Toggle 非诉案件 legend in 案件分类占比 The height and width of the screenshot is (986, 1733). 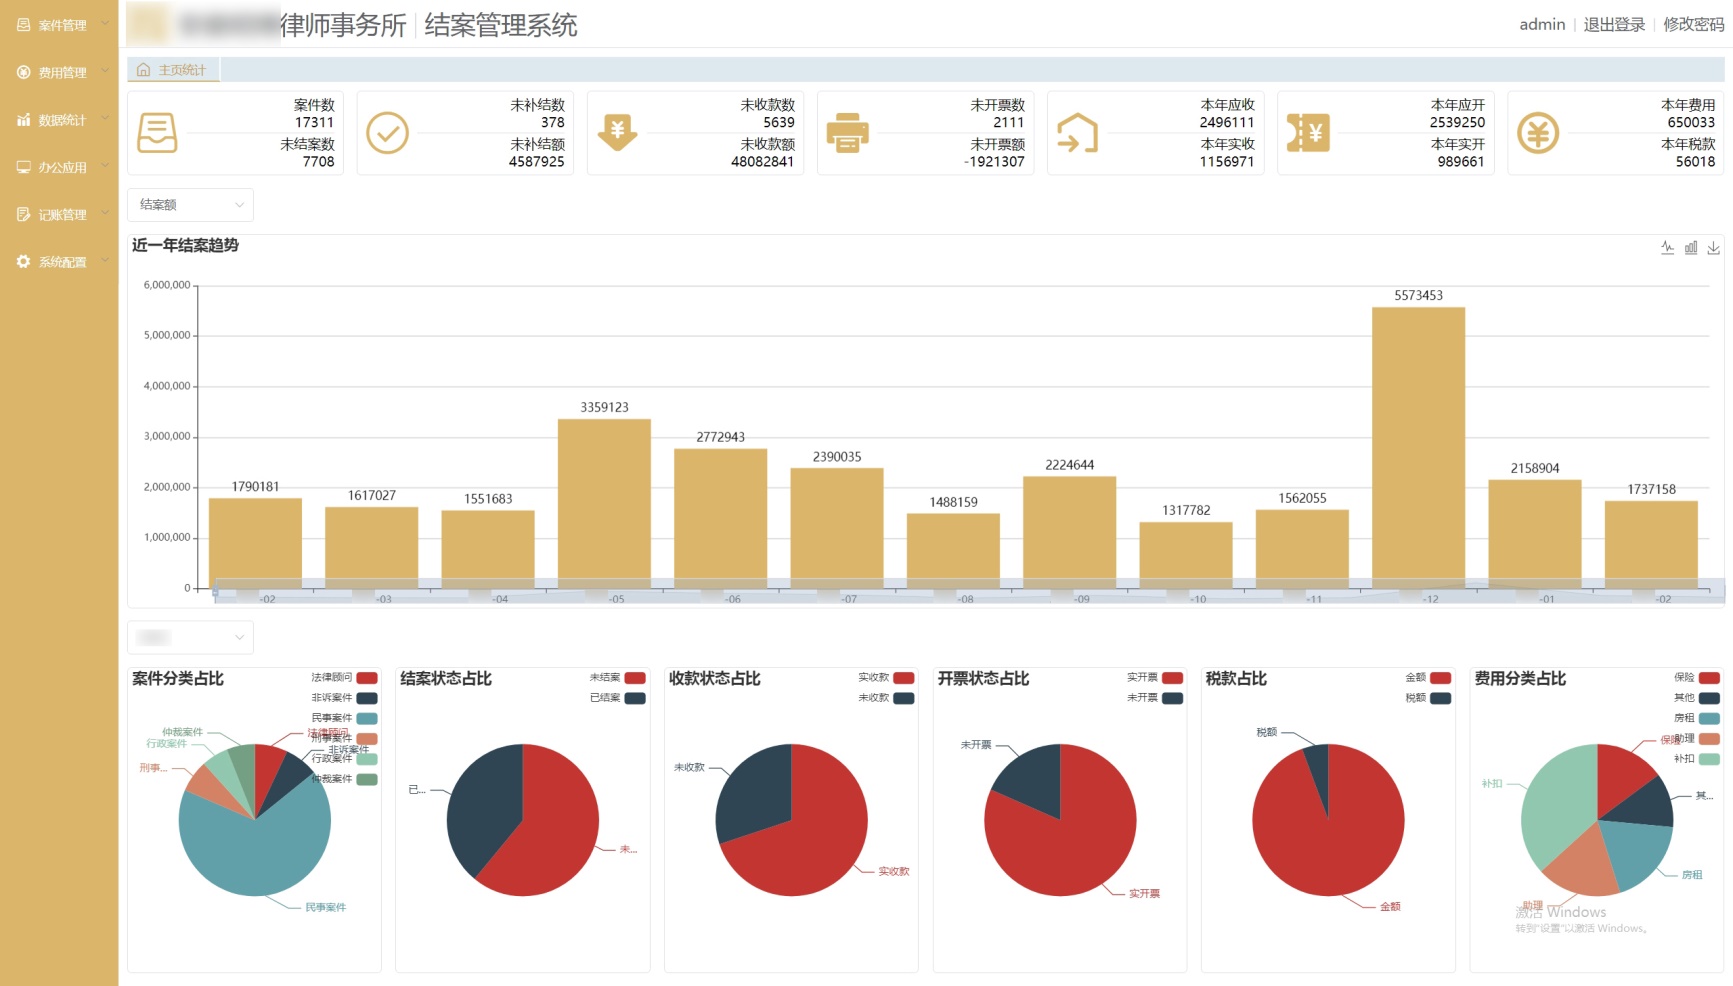[x=344, y=698]
